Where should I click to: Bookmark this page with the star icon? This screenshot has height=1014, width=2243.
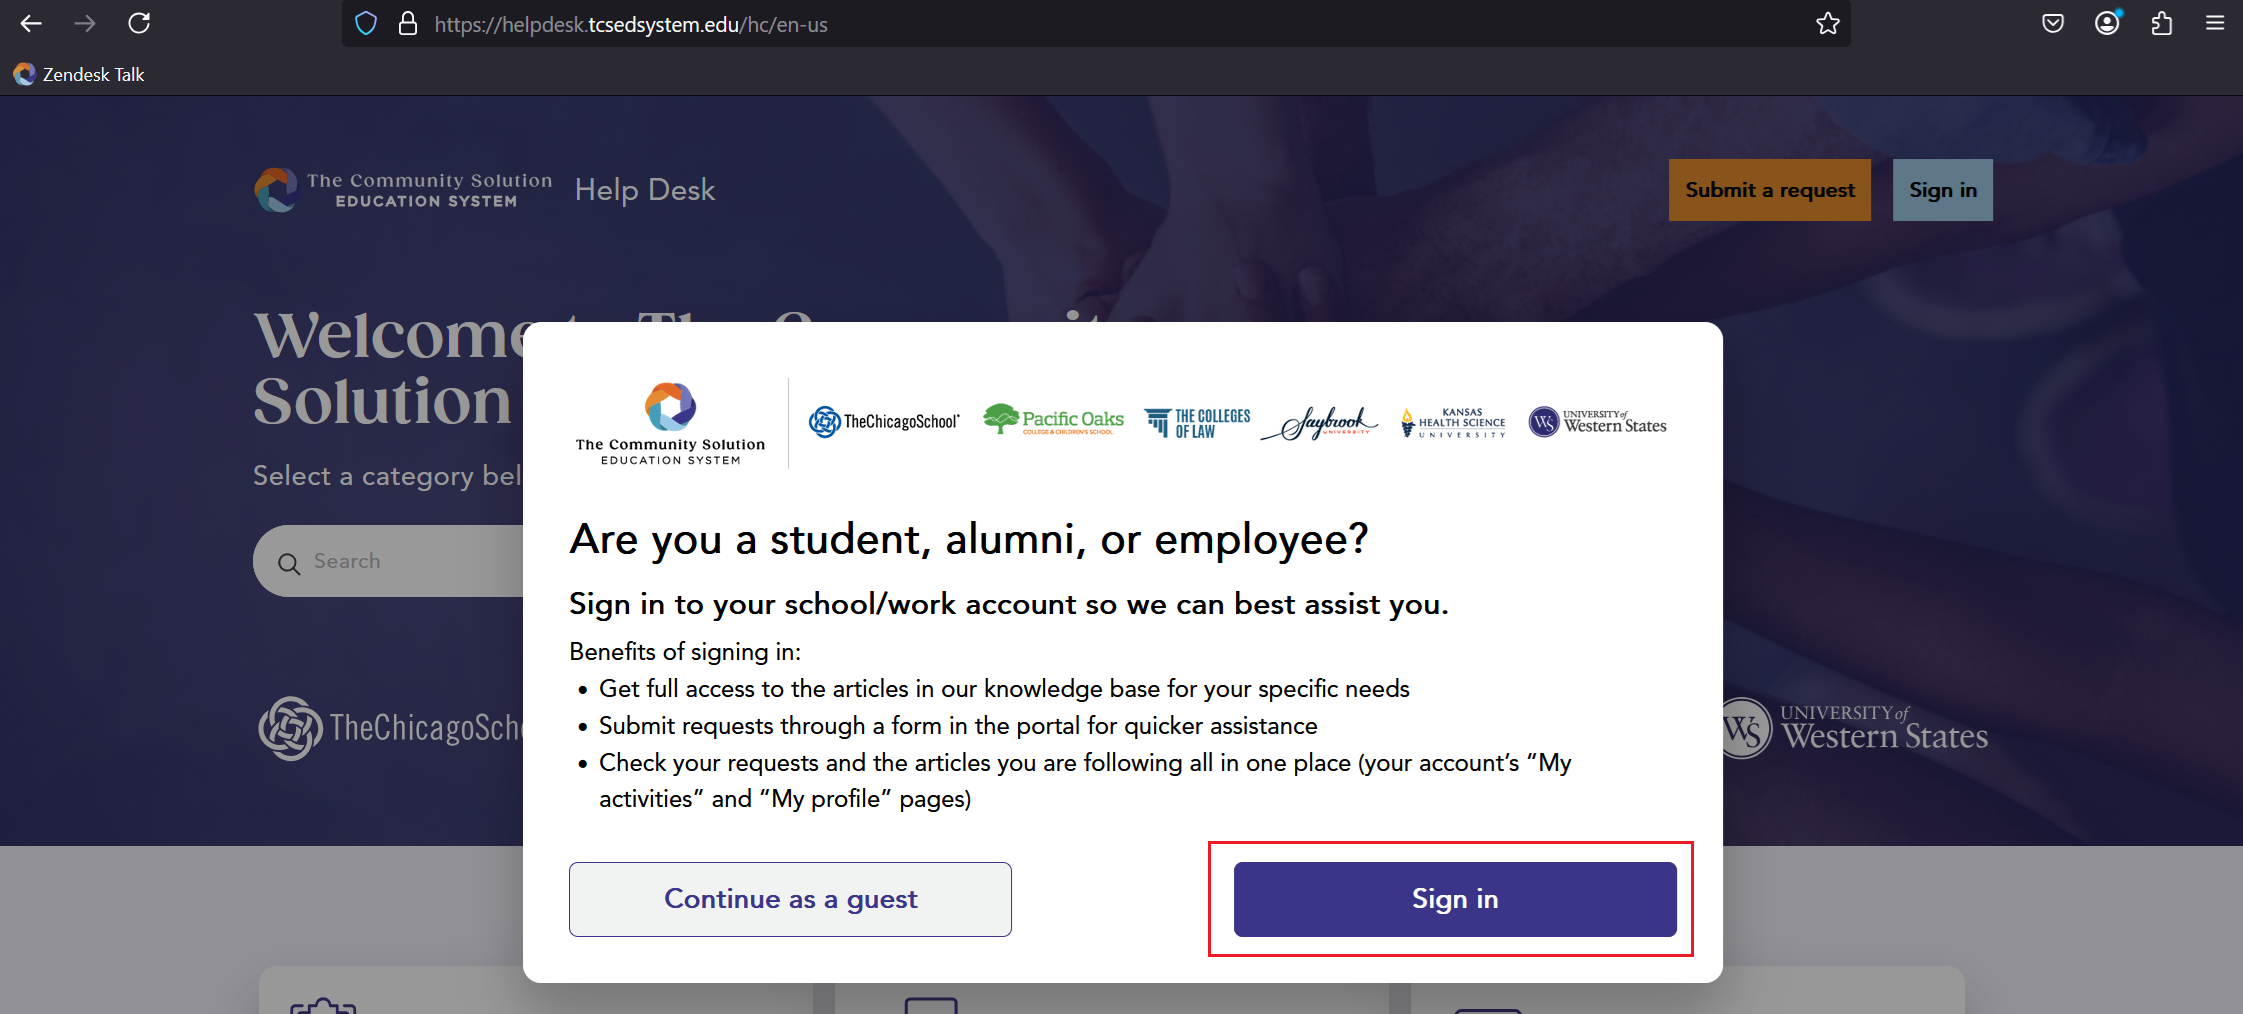pyautogui.click(x=1828, y=24)
